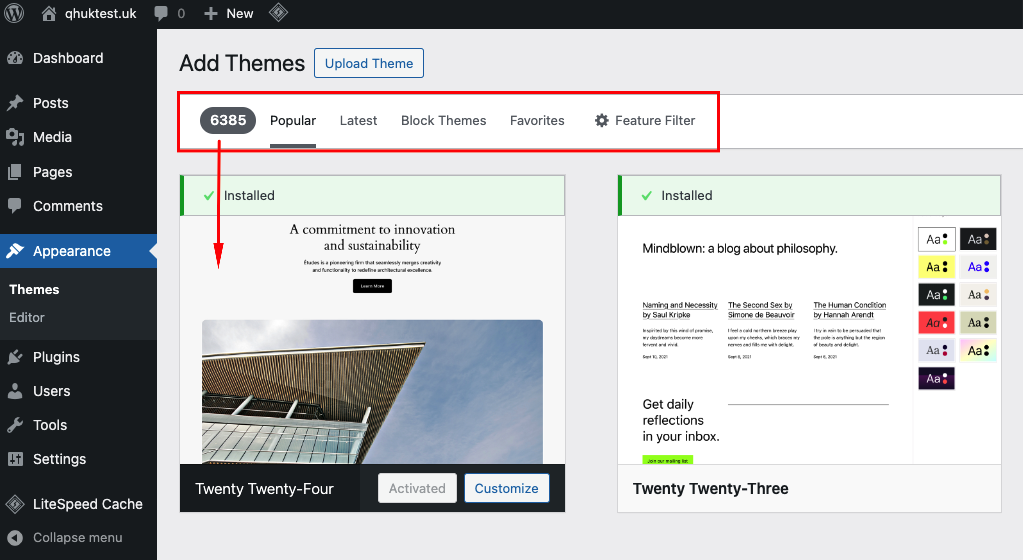Click the plus icon next to New
This screenshot has height=560, width=1023.
pyautogui.click(x=210, y=14)
